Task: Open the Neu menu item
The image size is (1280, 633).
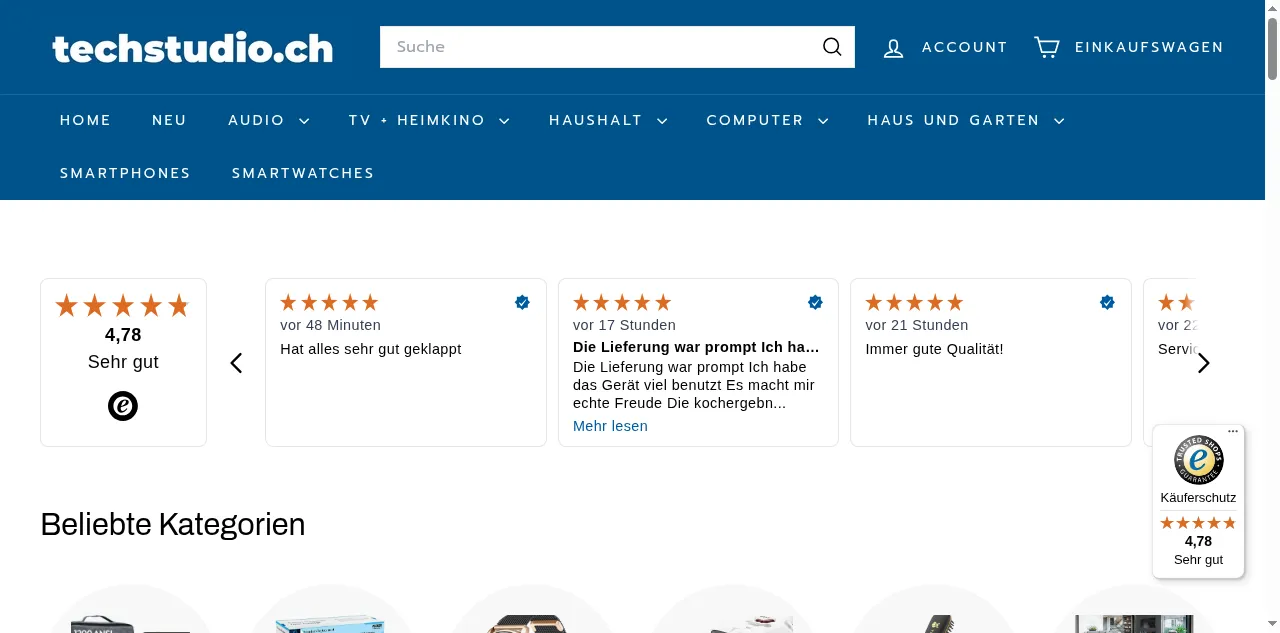Action: coord(170,120)
